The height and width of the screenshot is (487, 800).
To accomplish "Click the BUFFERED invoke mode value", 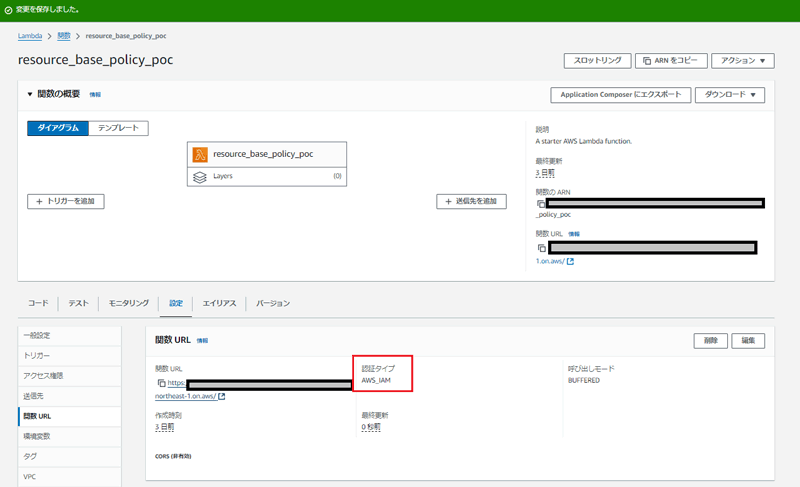I will (x=584, y=381).
